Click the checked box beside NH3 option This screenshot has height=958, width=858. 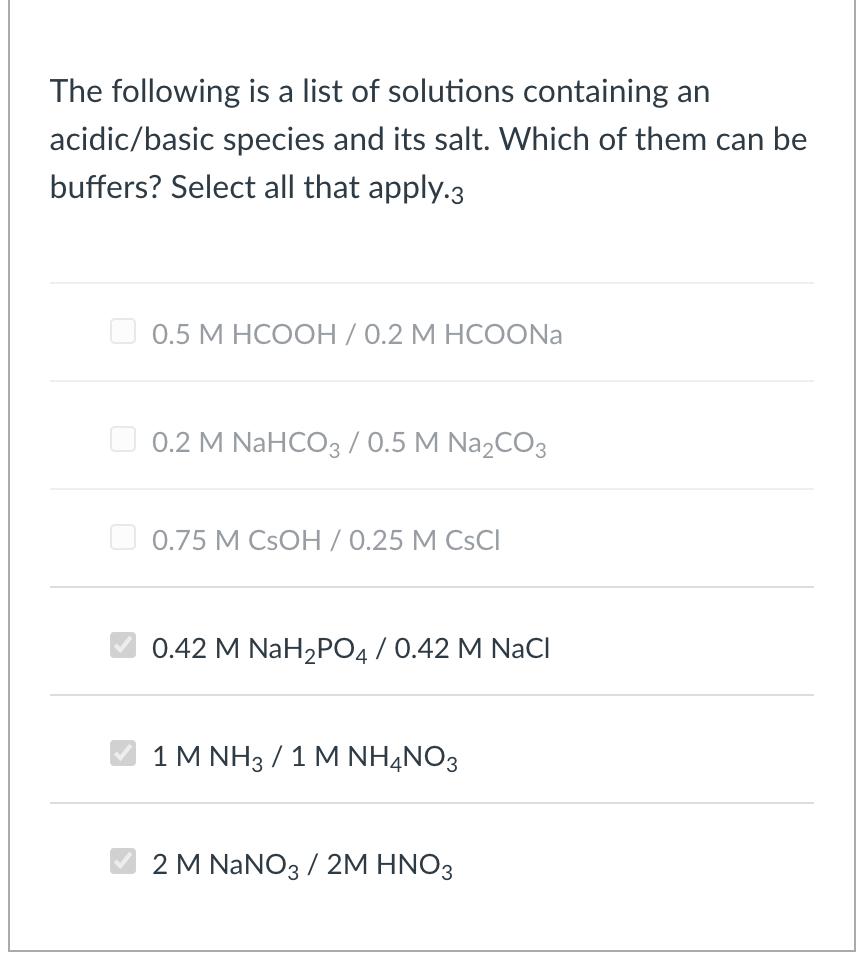122,754
